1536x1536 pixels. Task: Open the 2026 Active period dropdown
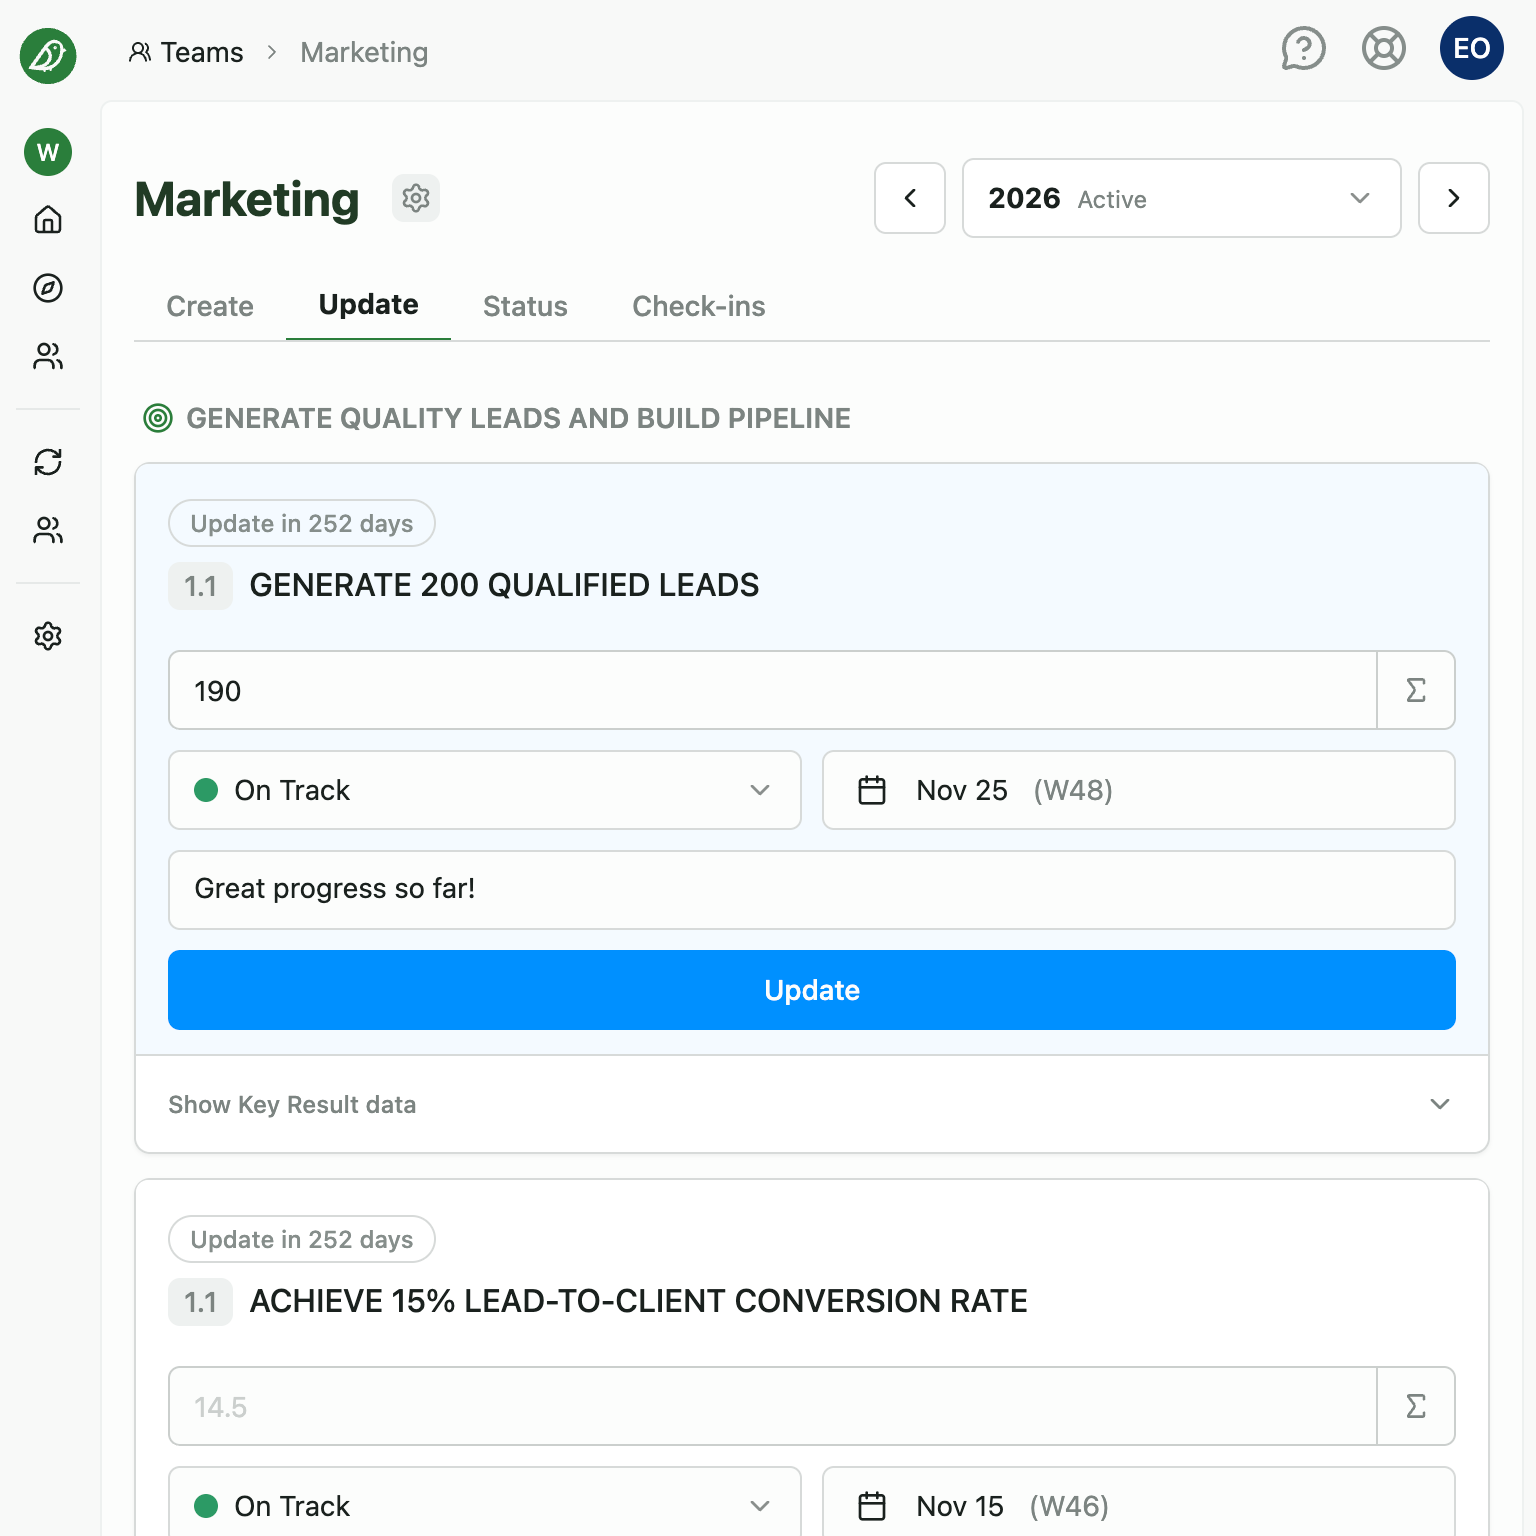[x=1180, y=198]
